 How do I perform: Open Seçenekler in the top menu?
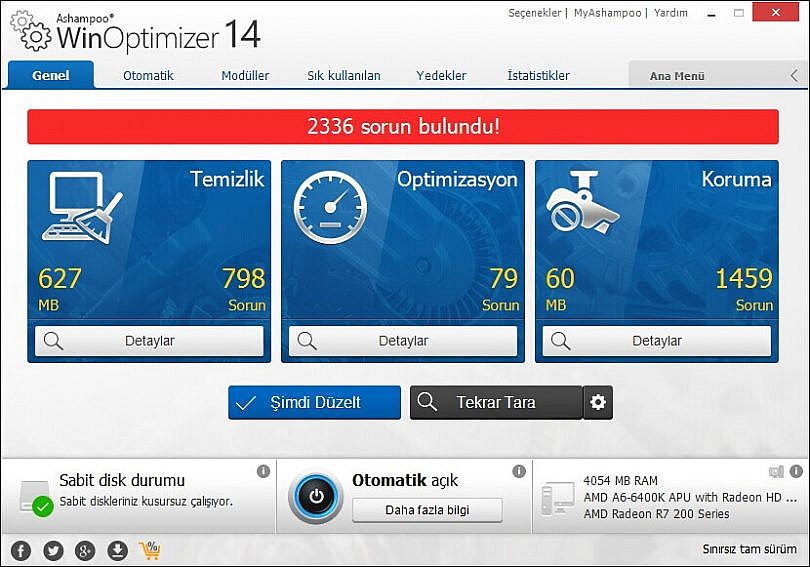535,13
